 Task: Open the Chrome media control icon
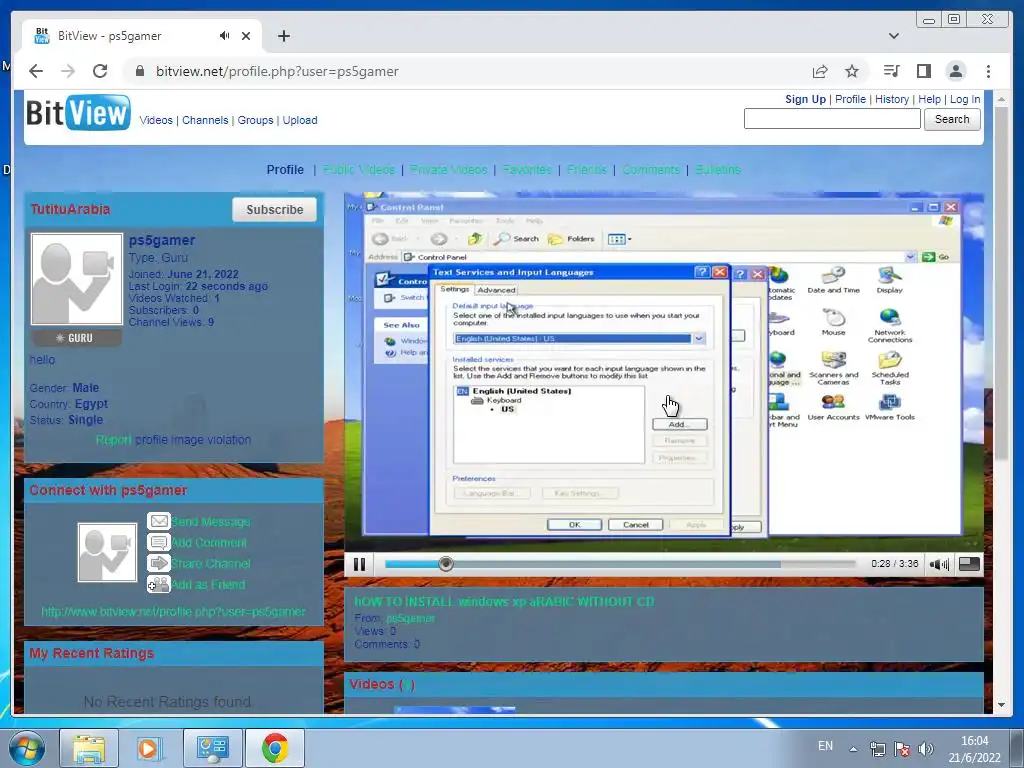891,71
